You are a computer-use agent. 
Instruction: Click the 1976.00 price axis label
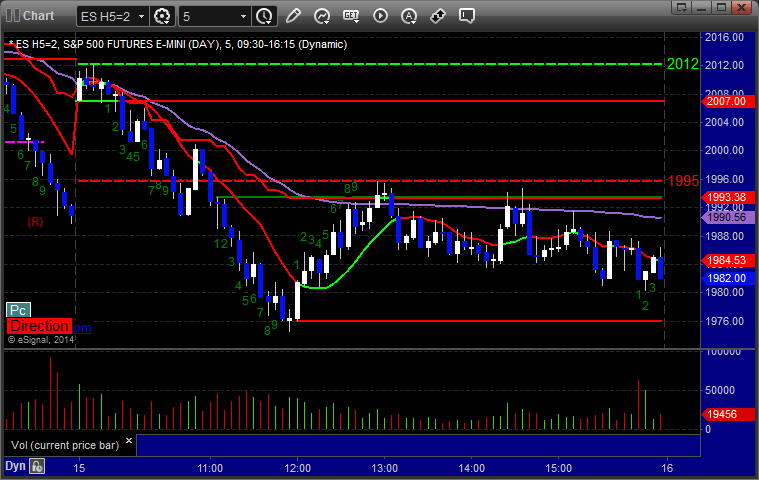click(x=724, y=321)
